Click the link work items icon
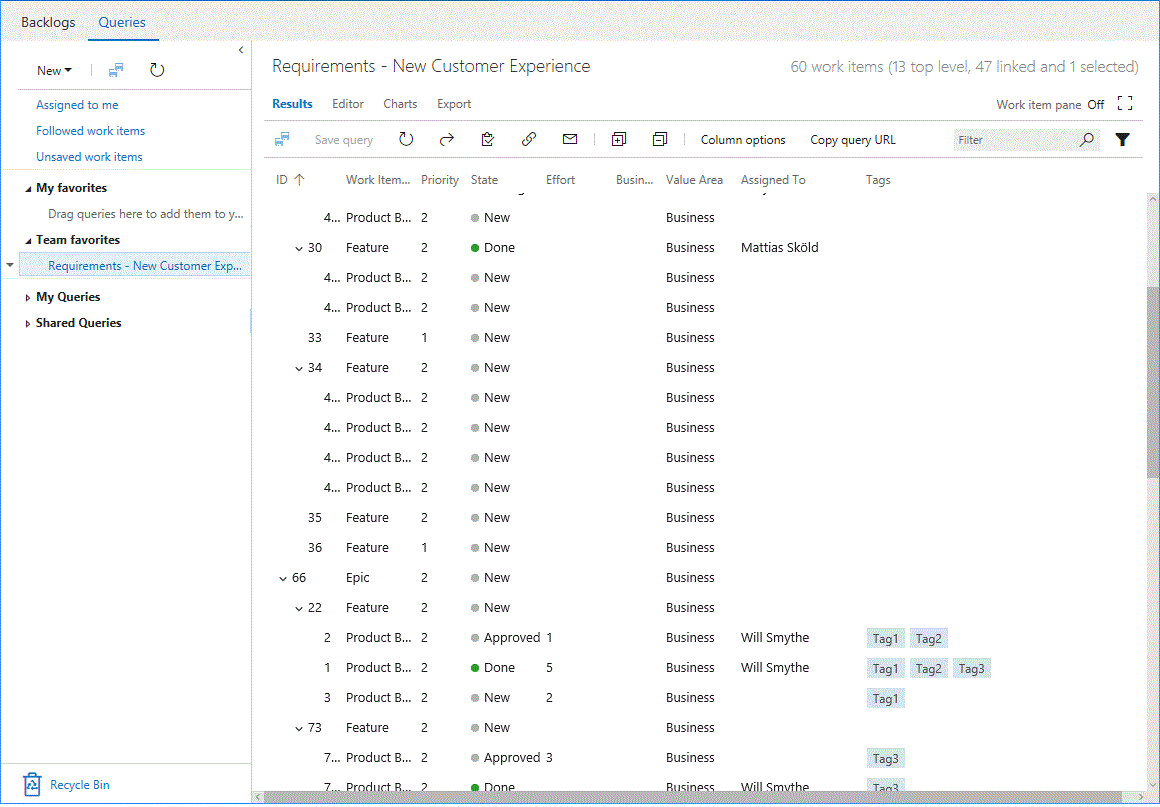 [529, 140]
